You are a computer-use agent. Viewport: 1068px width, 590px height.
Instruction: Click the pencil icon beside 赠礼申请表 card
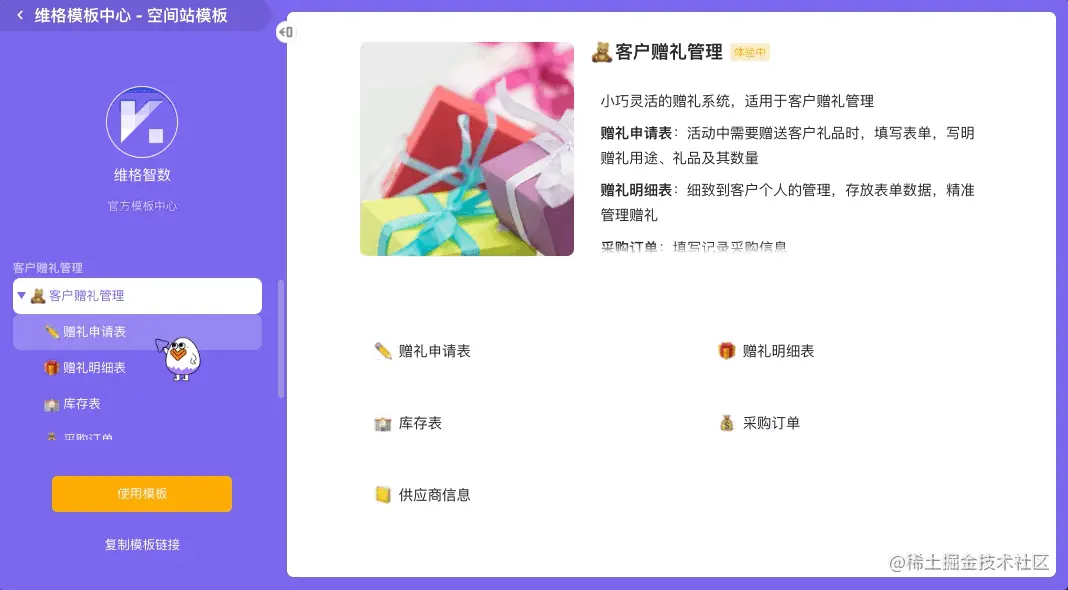[x=383, y=351]
